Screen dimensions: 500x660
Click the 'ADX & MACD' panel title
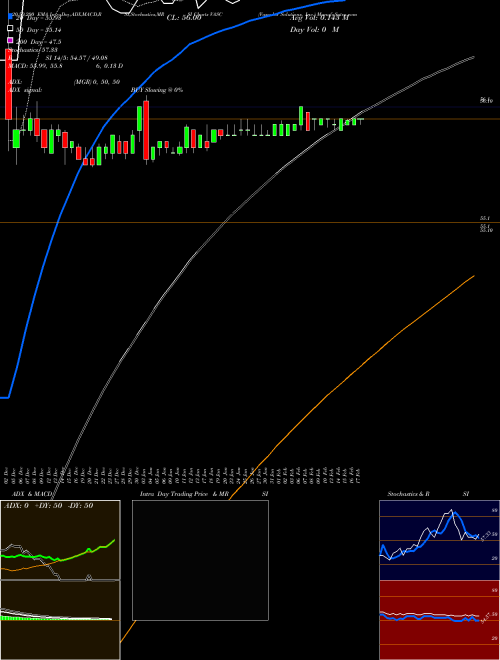[32, 494]
